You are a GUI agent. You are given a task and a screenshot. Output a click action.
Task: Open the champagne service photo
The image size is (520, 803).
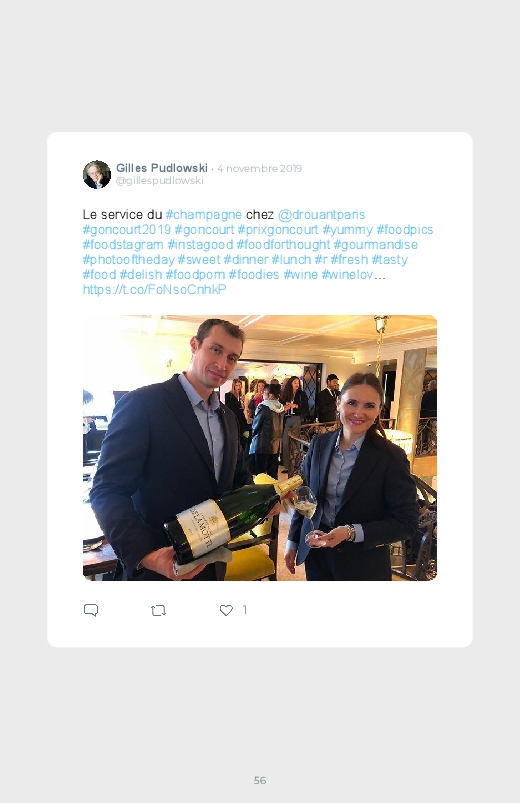[x=260, y=448]
